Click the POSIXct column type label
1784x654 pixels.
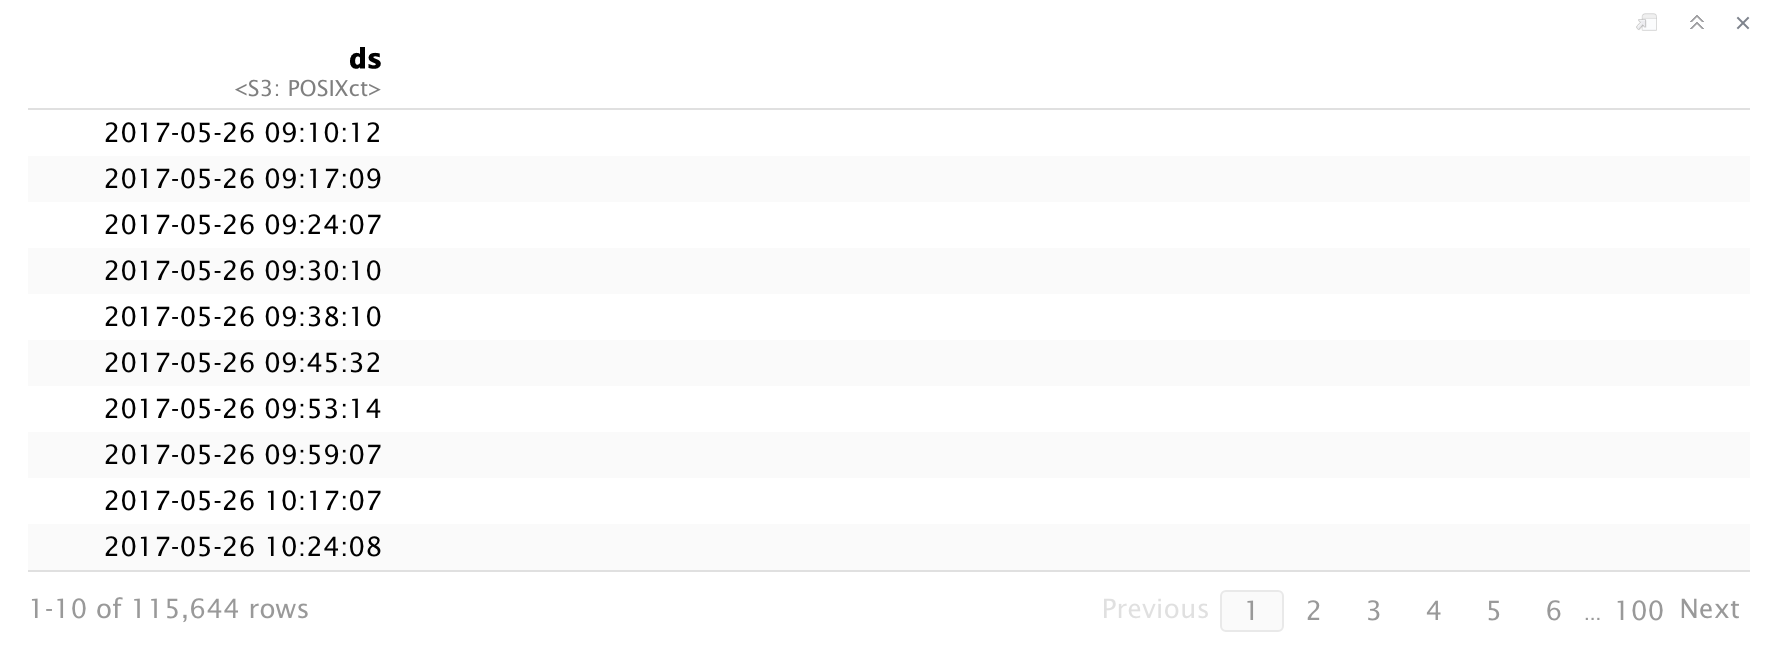pyautogui.click(x=308, y=89)
